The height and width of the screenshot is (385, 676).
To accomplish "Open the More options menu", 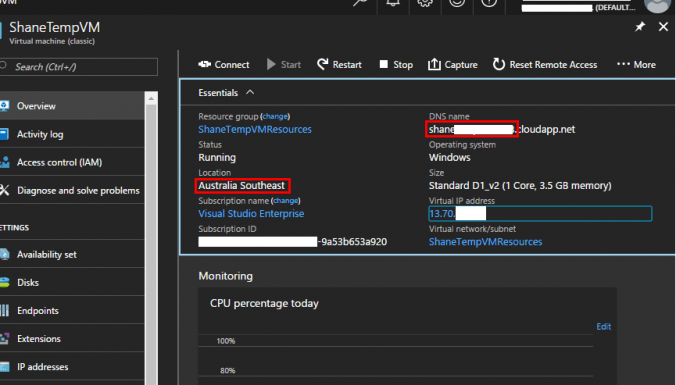I will 636,65.
